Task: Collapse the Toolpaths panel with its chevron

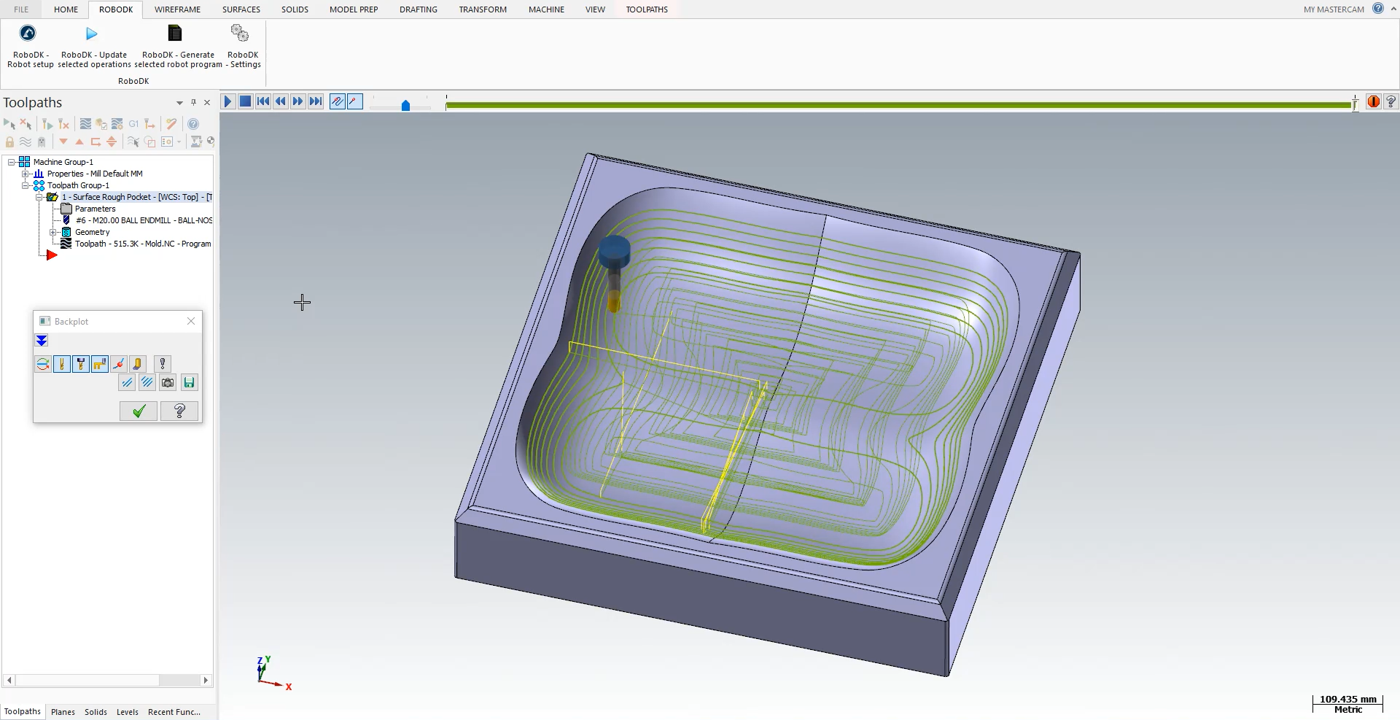Action: coord(179,101)
